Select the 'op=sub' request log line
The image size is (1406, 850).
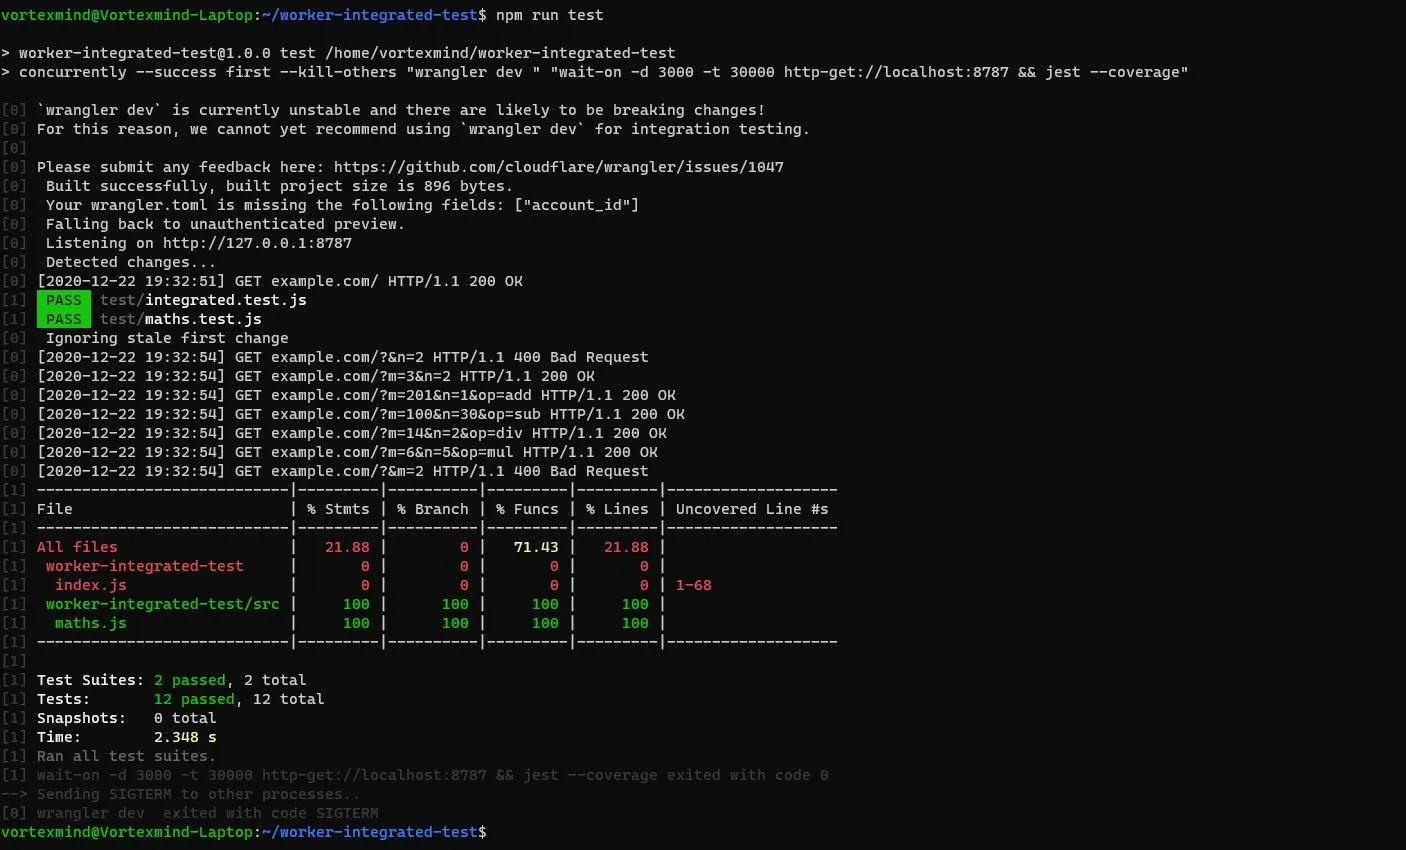click(x=361, y=414)
